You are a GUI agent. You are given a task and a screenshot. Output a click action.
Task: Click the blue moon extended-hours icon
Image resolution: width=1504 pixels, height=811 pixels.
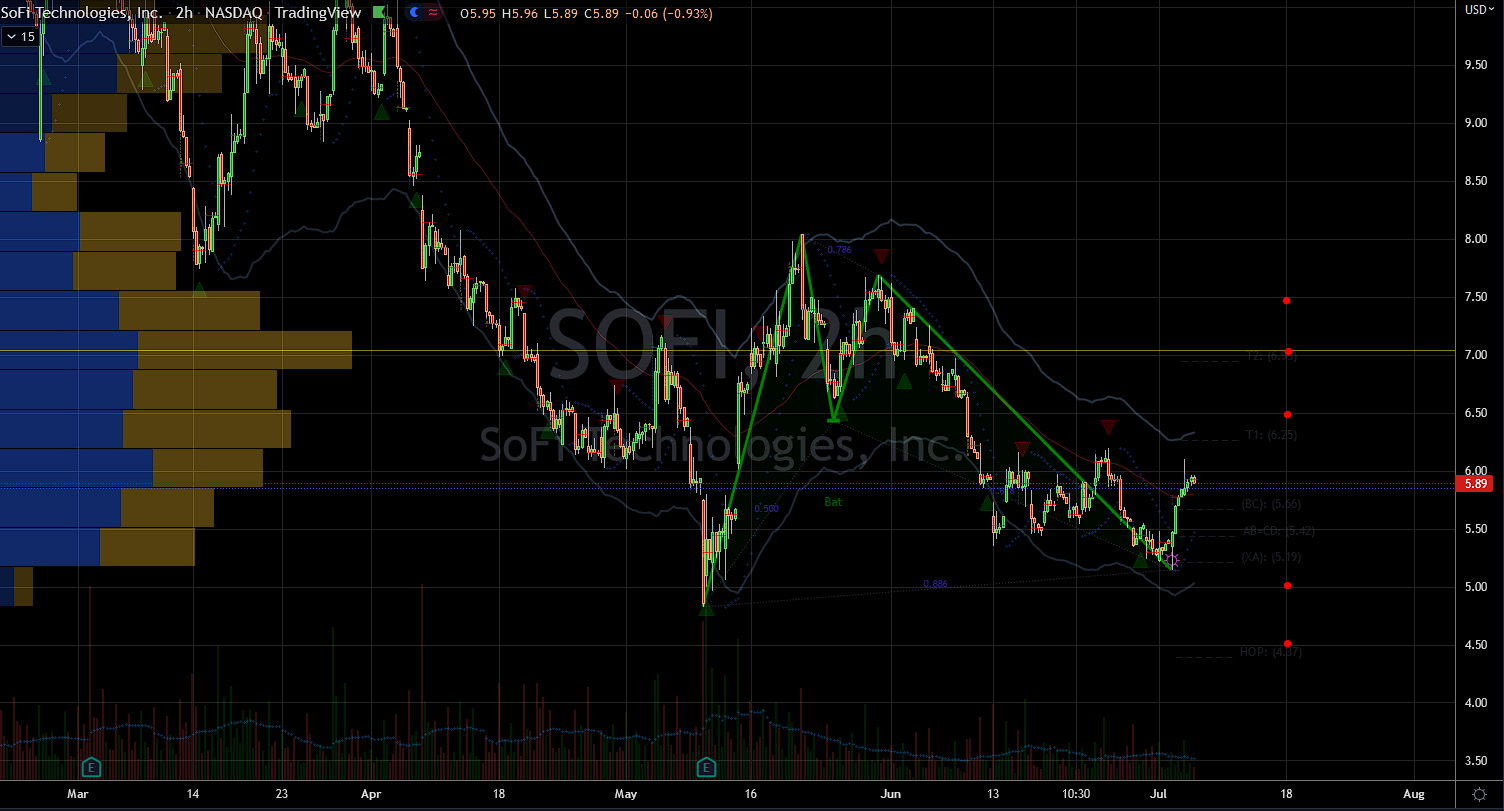point(414,12)
